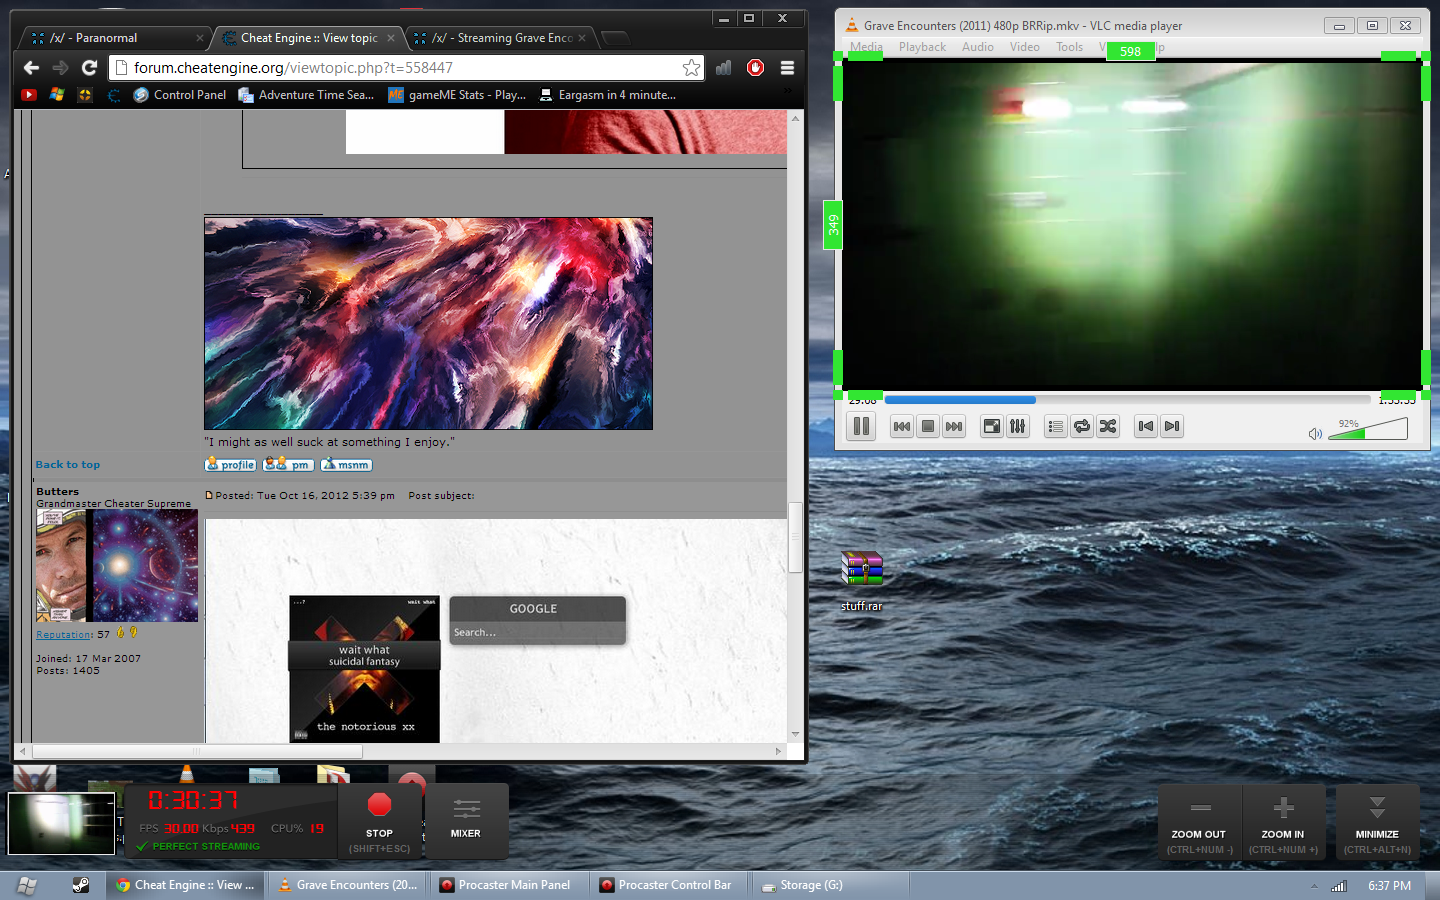The width and height of the screenshot is (1440, 900).
Task: Click the Back to top link
Action: click(x=68, y=465)
